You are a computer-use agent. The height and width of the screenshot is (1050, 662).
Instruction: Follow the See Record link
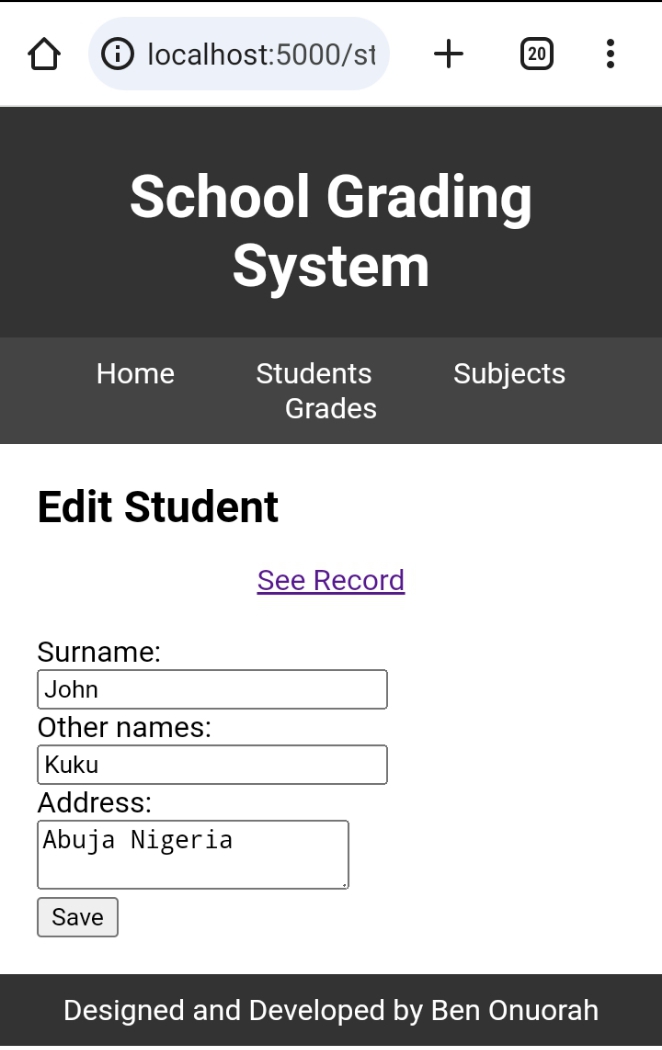click(x=331, y=581)
